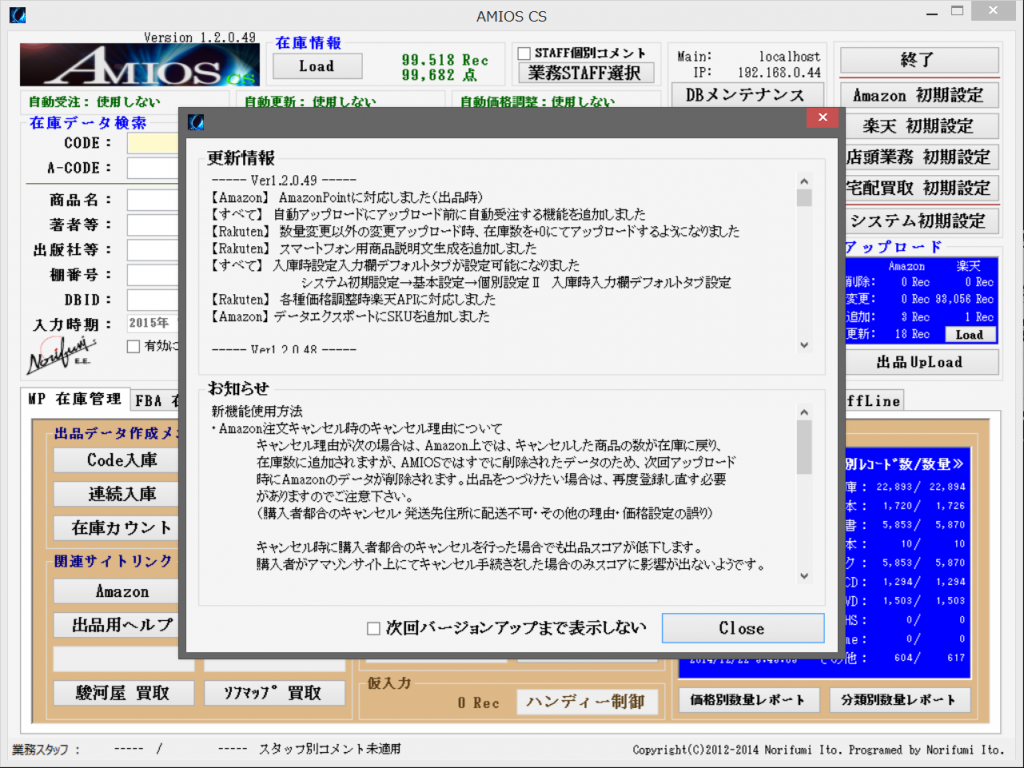
Task: Click 自動受注: 使用しない status text
Action: tap(94, 102)
